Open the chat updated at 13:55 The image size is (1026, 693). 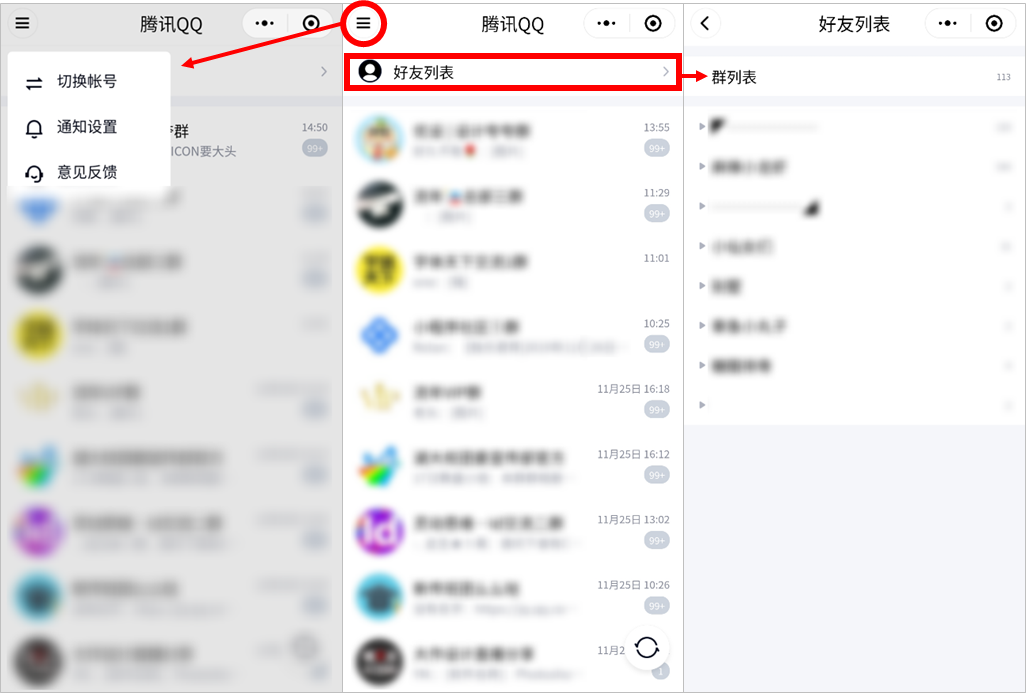[513, 139]
